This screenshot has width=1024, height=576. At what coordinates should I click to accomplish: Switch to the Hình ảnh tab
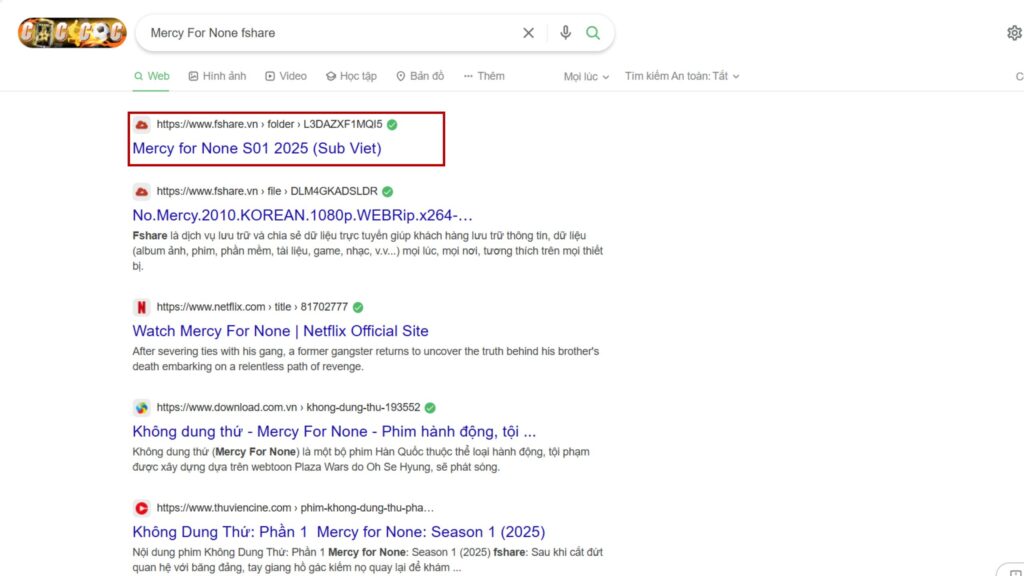click(x=217, y=76)
